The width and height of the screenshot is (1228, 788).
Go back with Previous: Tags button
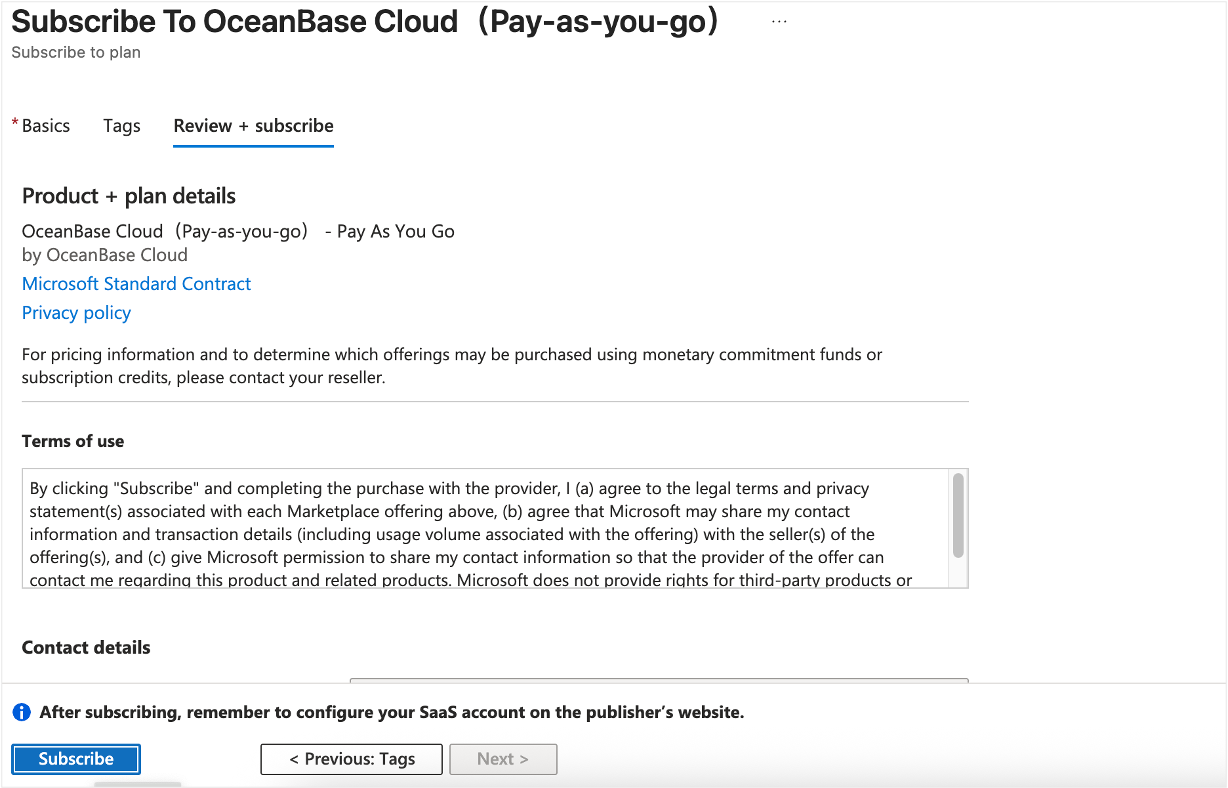click(352, 759)
